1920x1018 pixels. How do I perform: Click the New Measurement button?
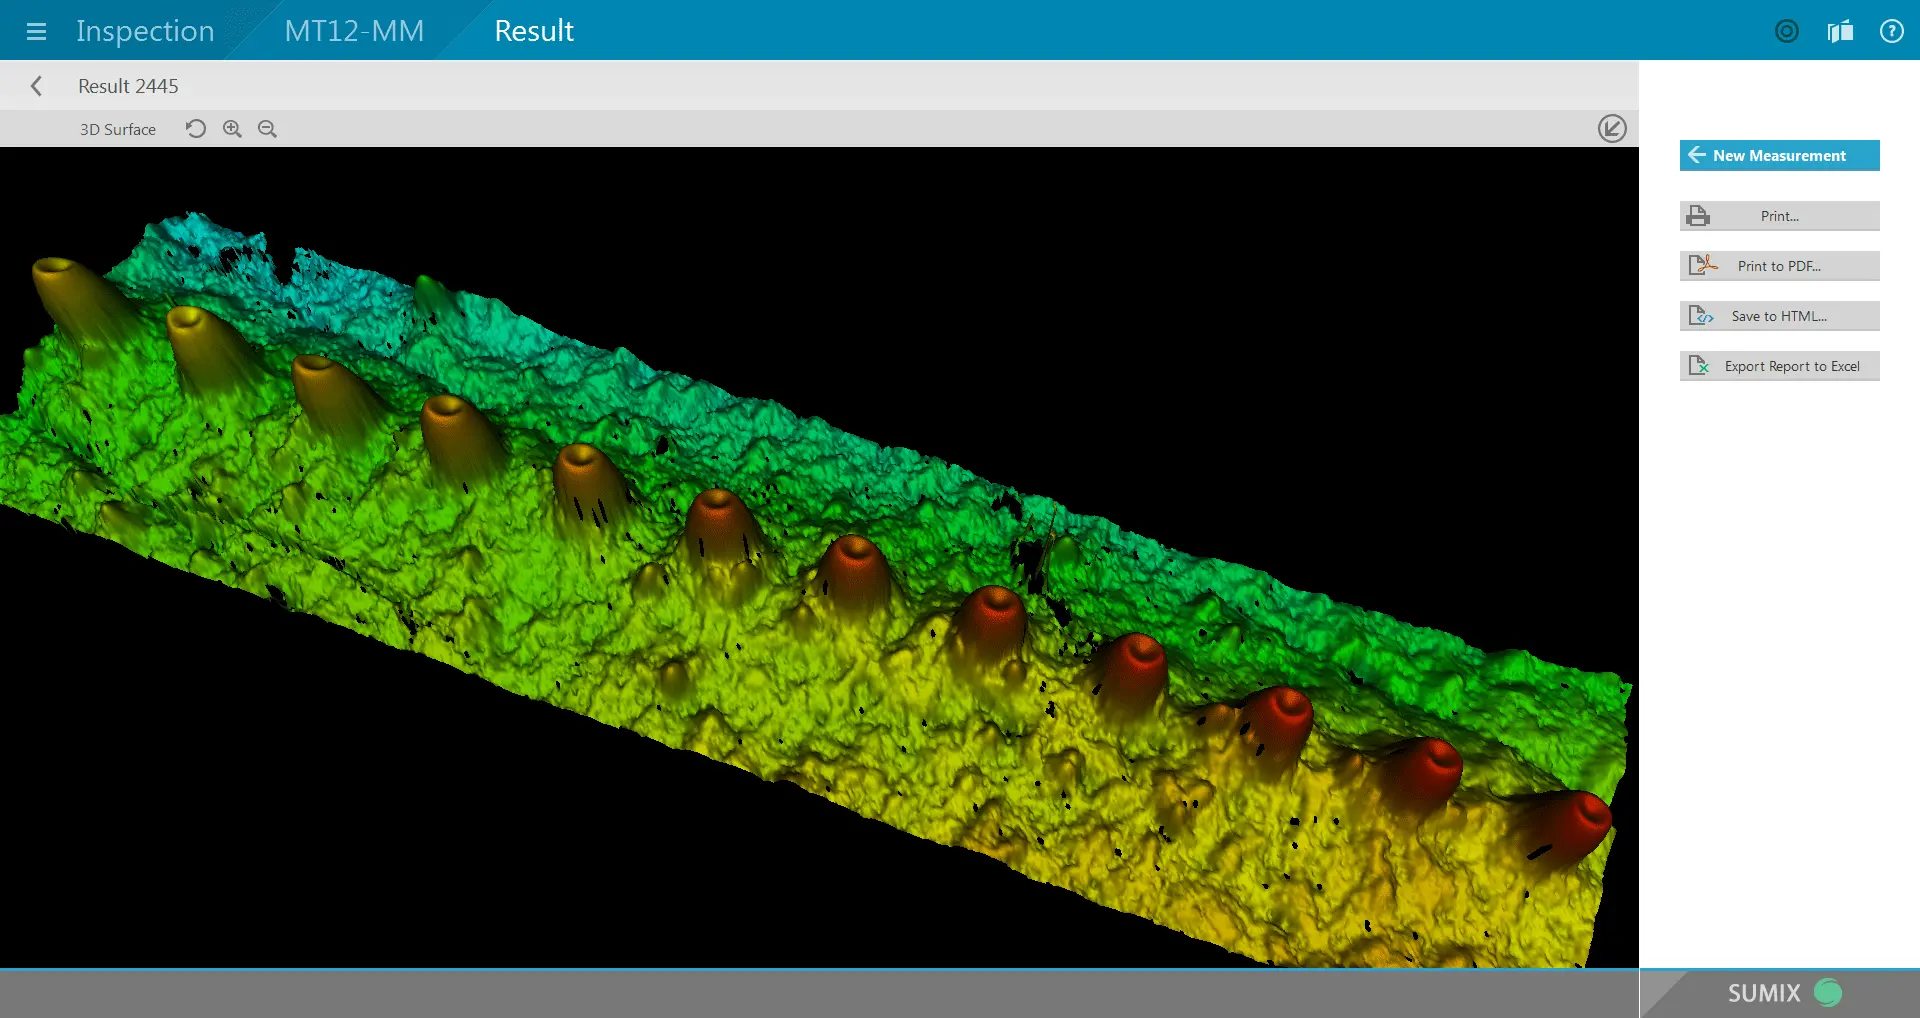pos(1779,155)
